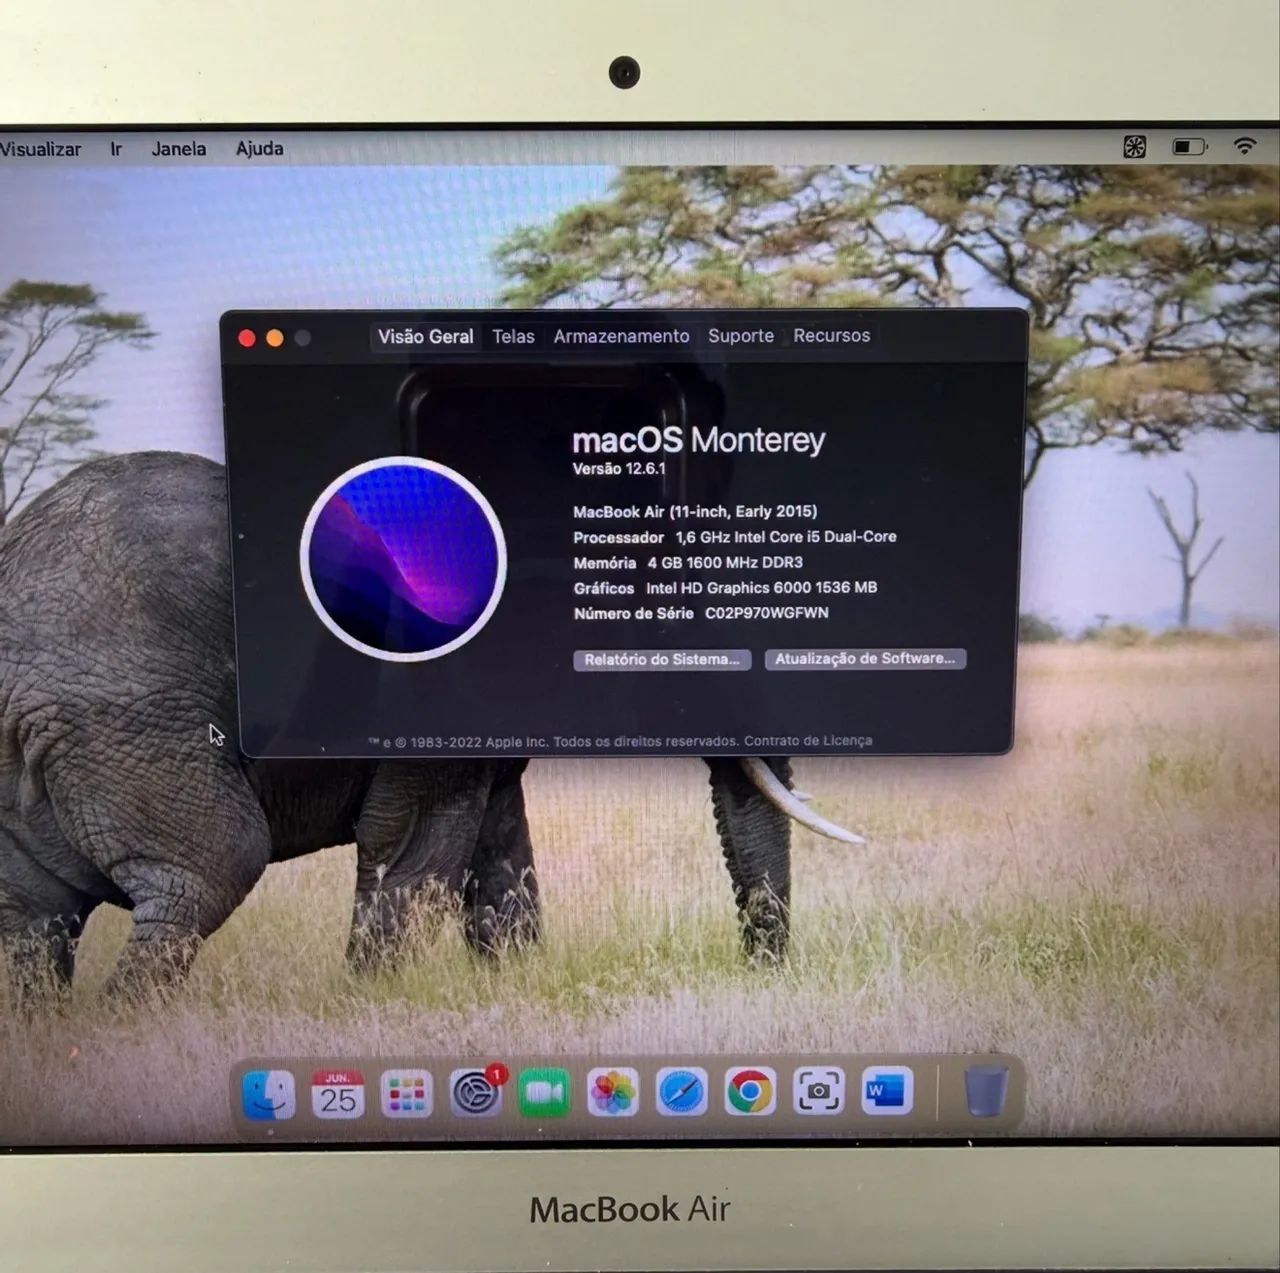Click Atualização de Software button
The width and height of the screenshot is (1280, 1273).
865,659
